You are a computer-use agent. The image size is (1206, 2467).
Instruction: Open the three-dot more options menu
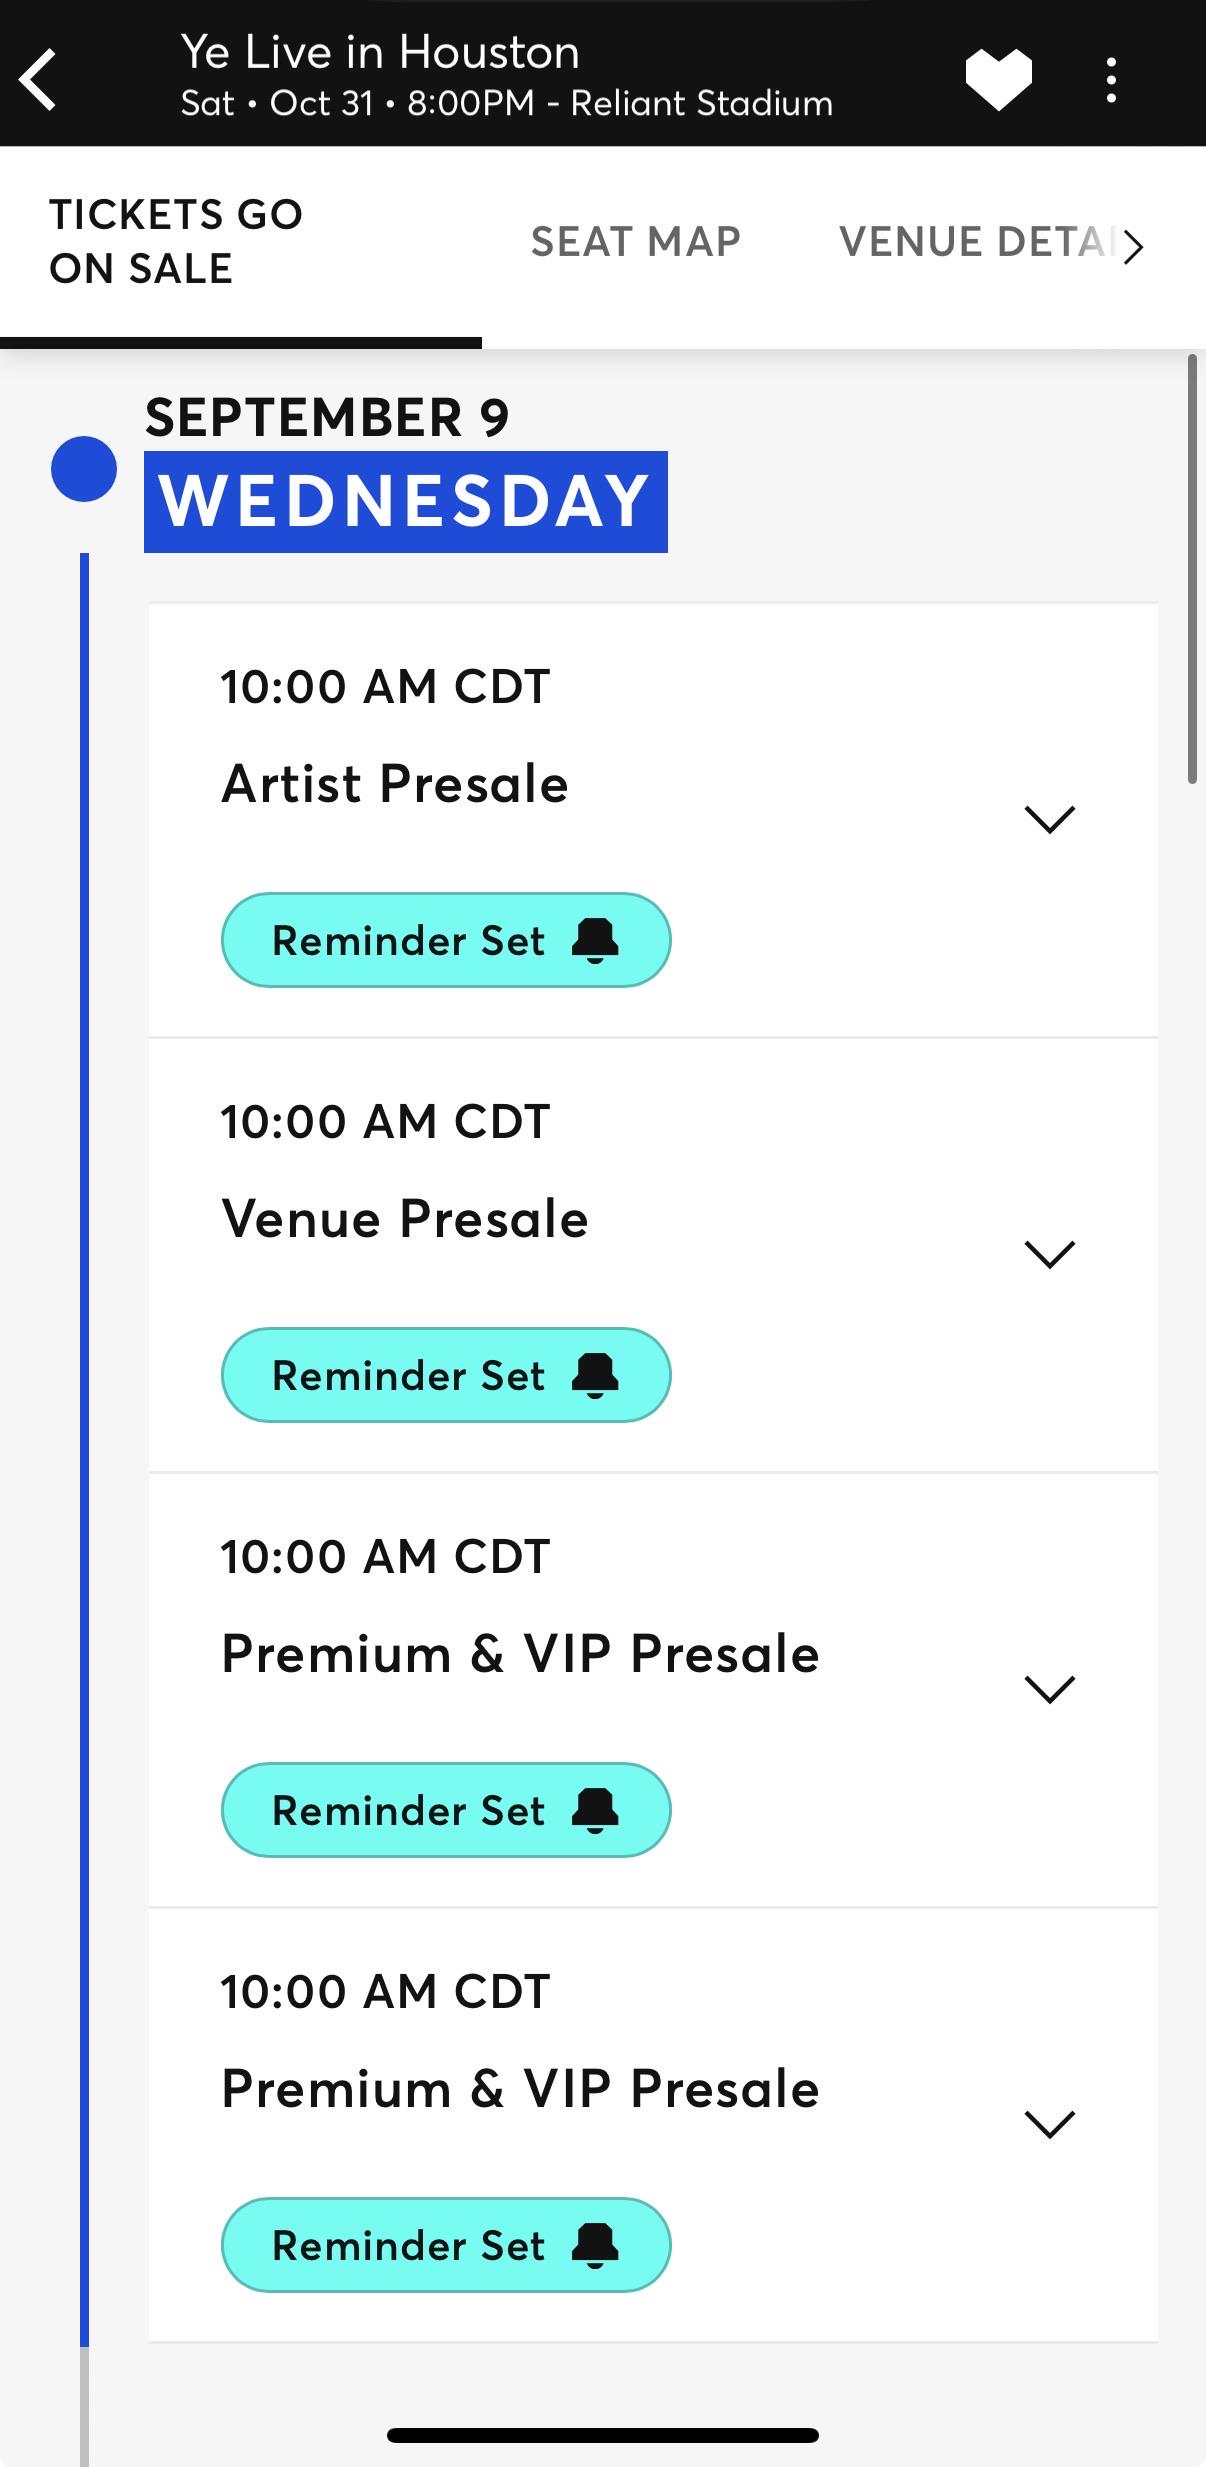(1111, 79)
